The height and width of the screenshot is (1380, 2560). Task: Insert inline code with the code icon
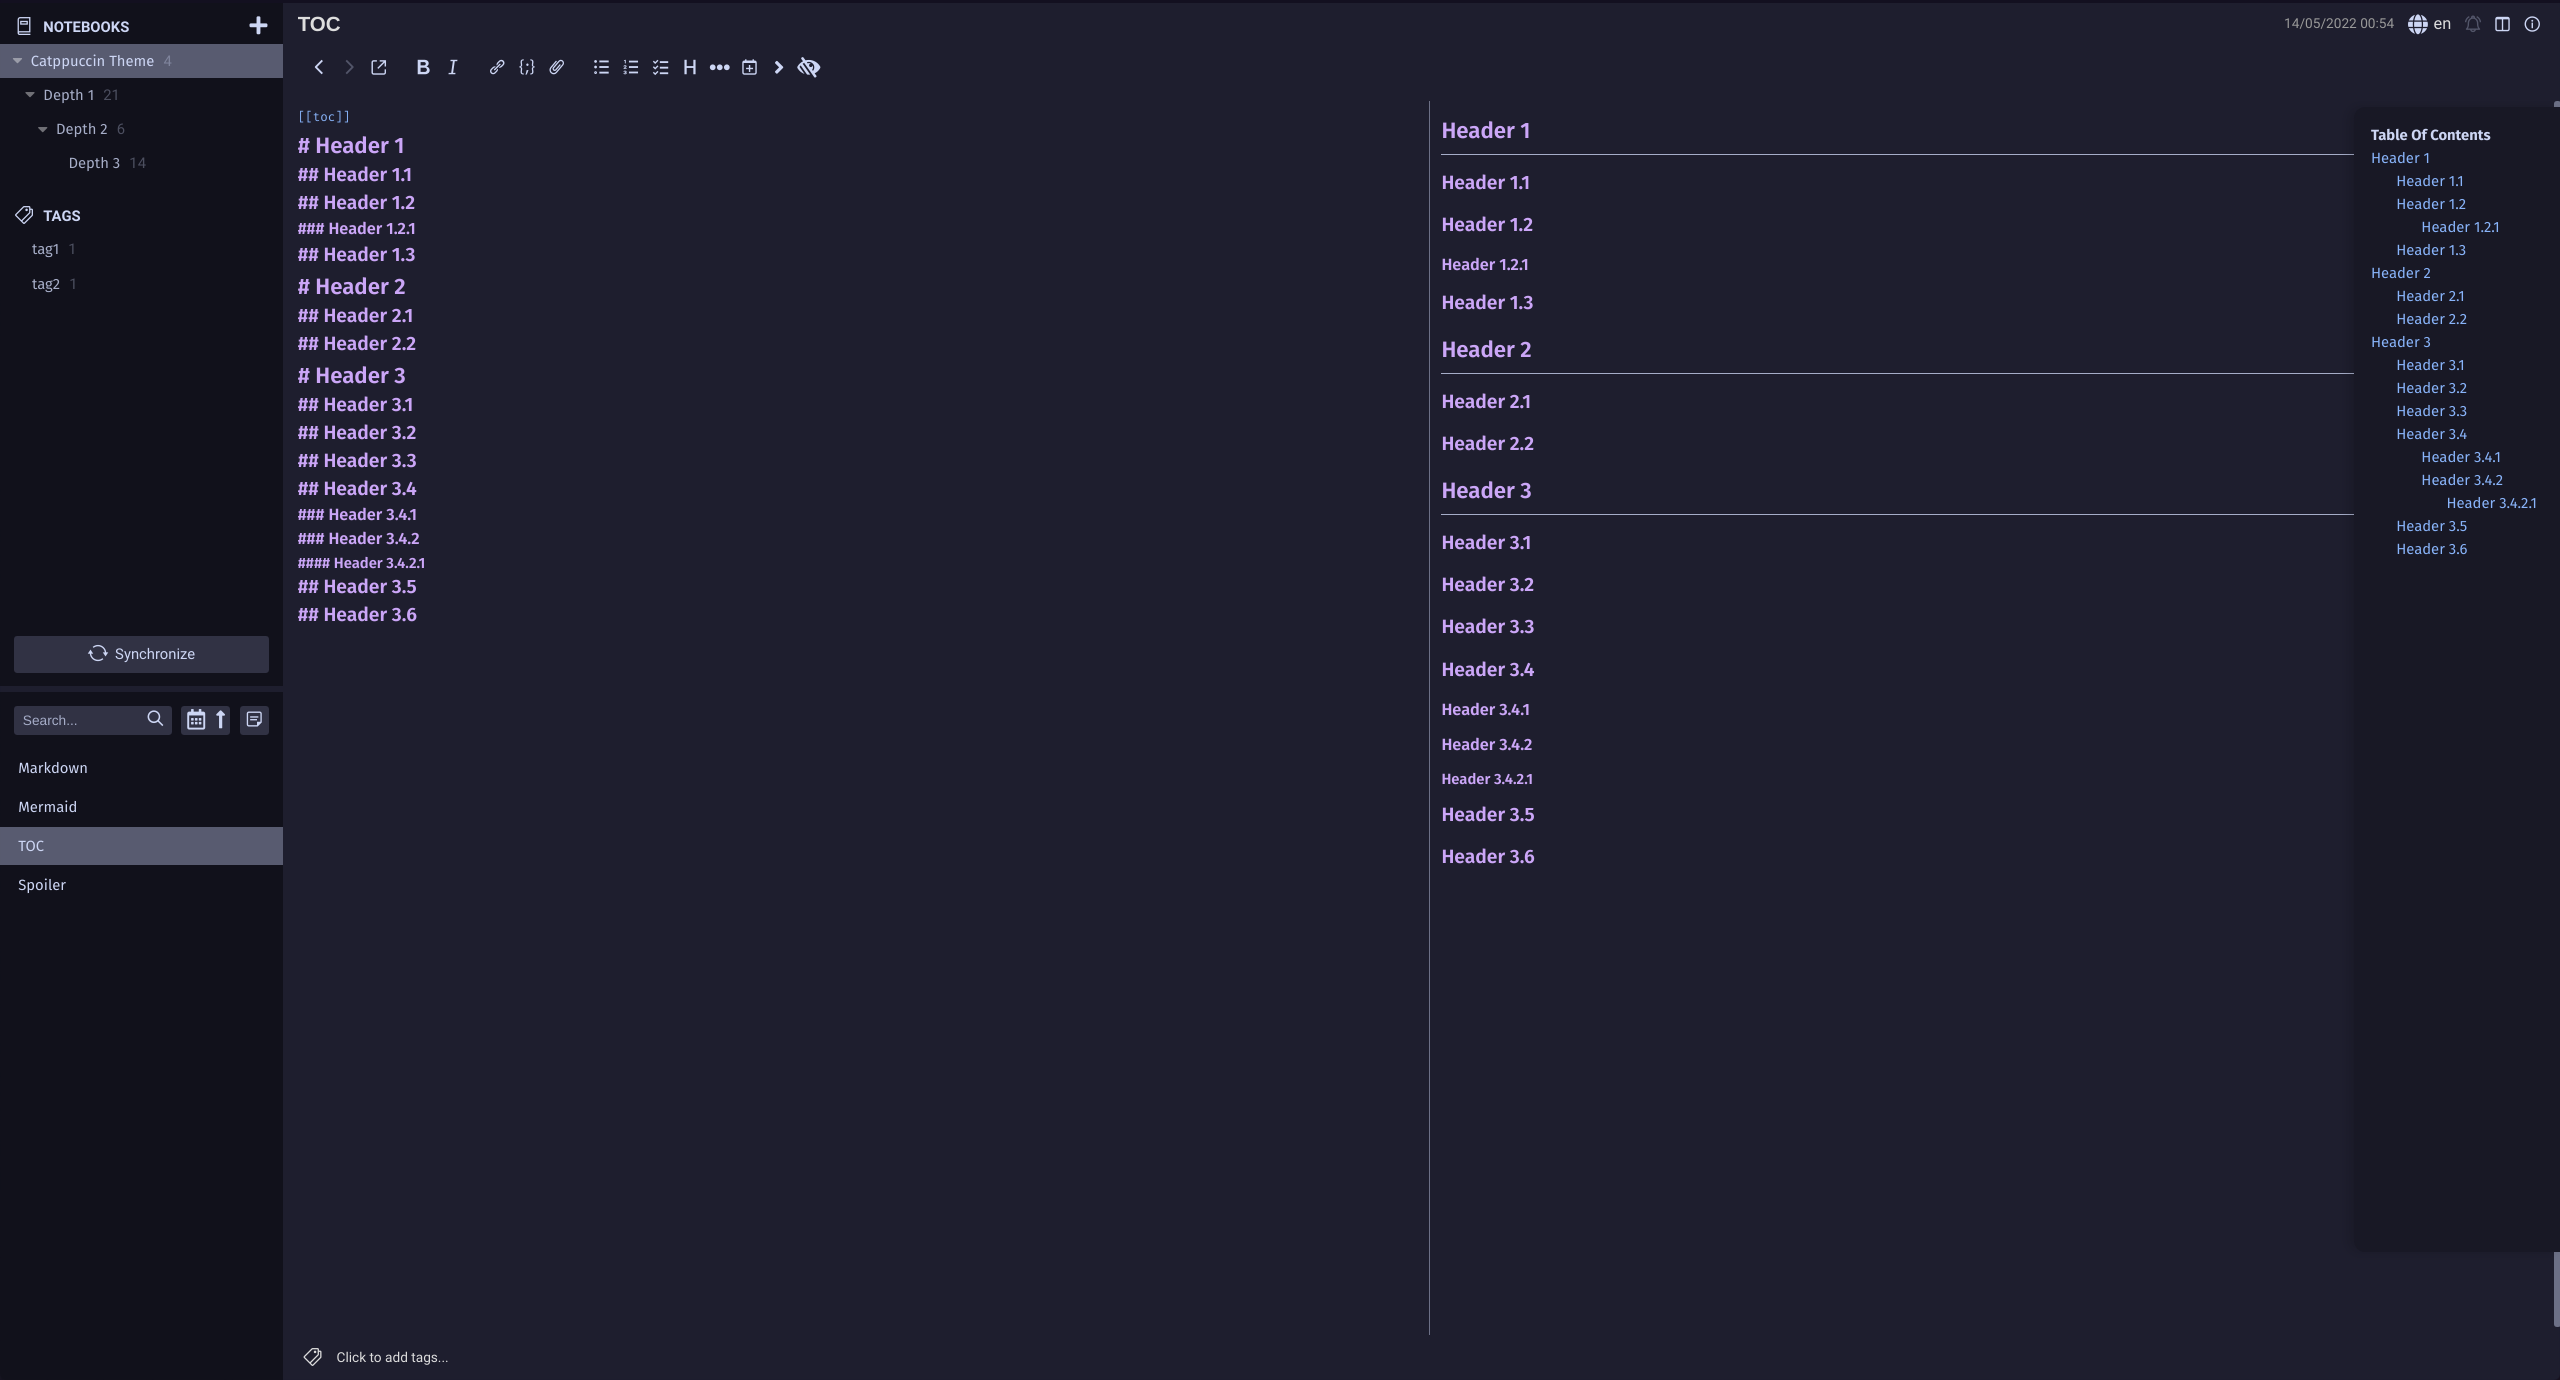click(x=527, y=67)
